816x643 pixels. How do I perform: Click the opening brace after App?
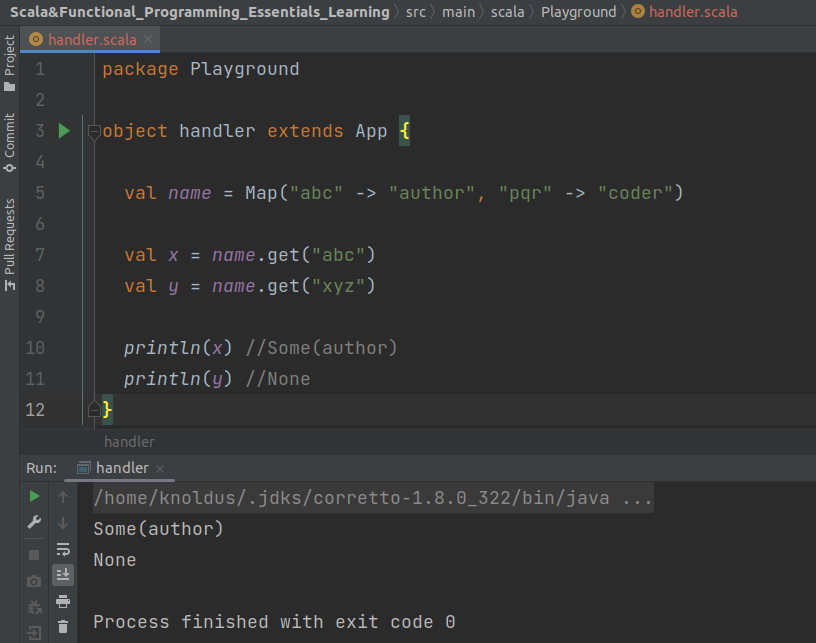404,131
